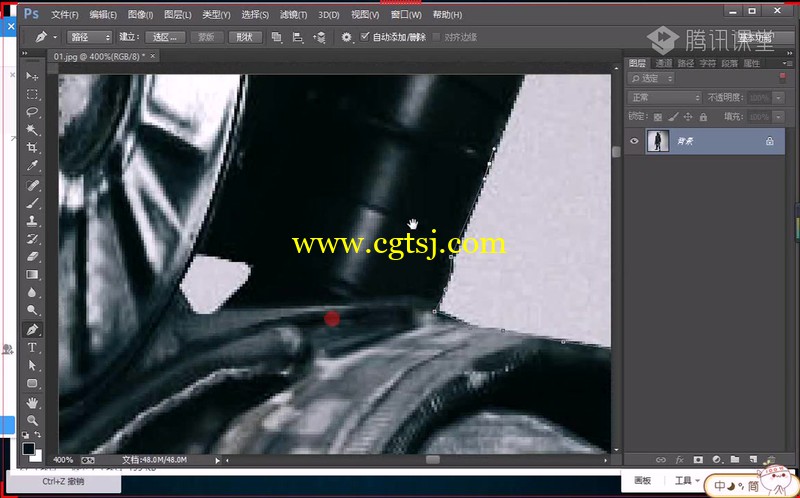The height and width of the screenshot is (498, 800).
Task: Add a layer mask
Action: pyautogui.click(x=697, y=459)
